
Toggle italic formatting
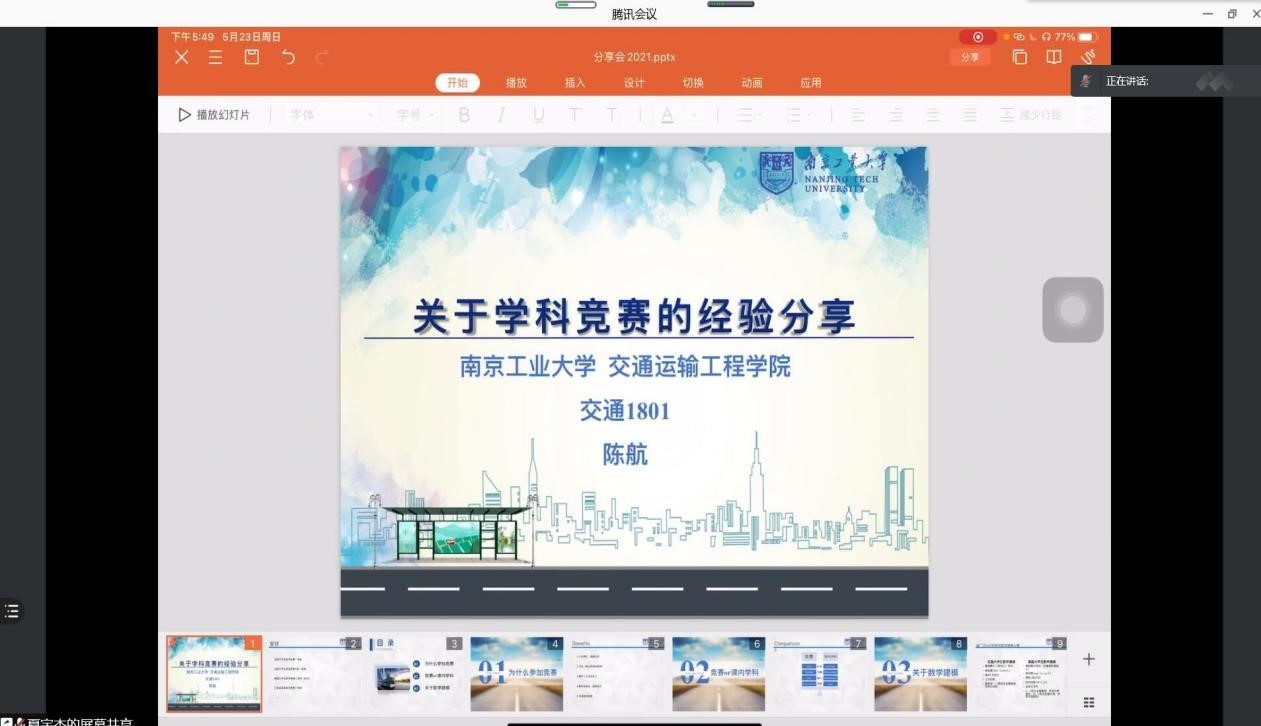pos(501,115)
